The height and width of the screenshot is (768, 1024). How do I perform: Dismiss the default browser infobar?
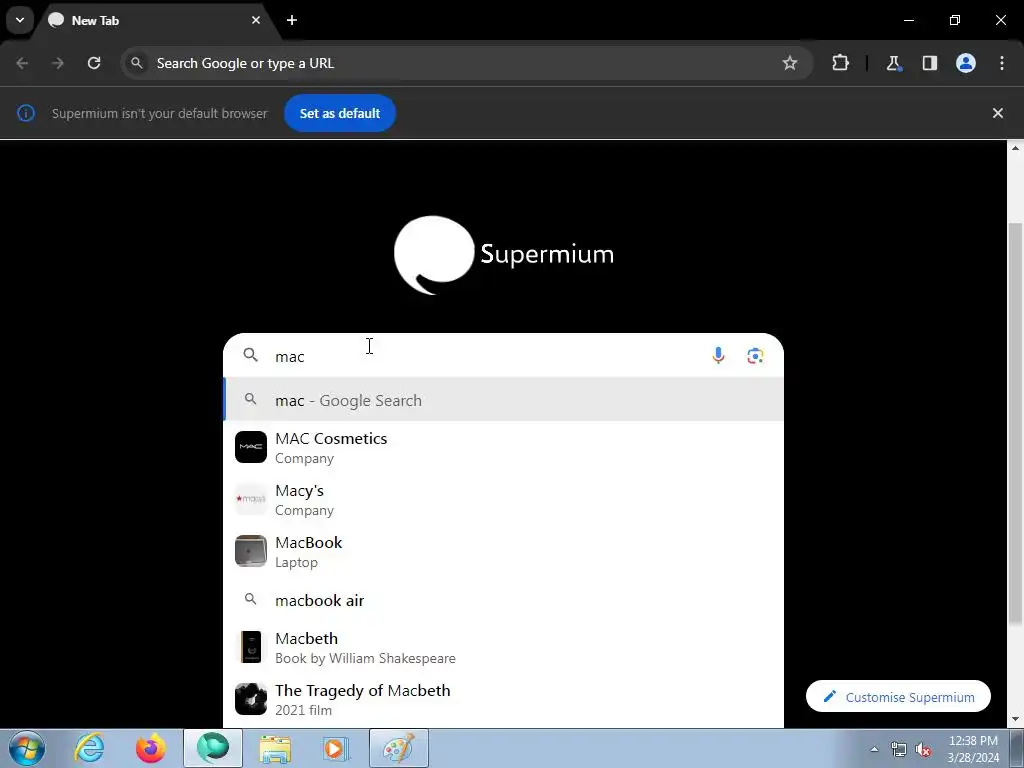click(x=997, y=113)
